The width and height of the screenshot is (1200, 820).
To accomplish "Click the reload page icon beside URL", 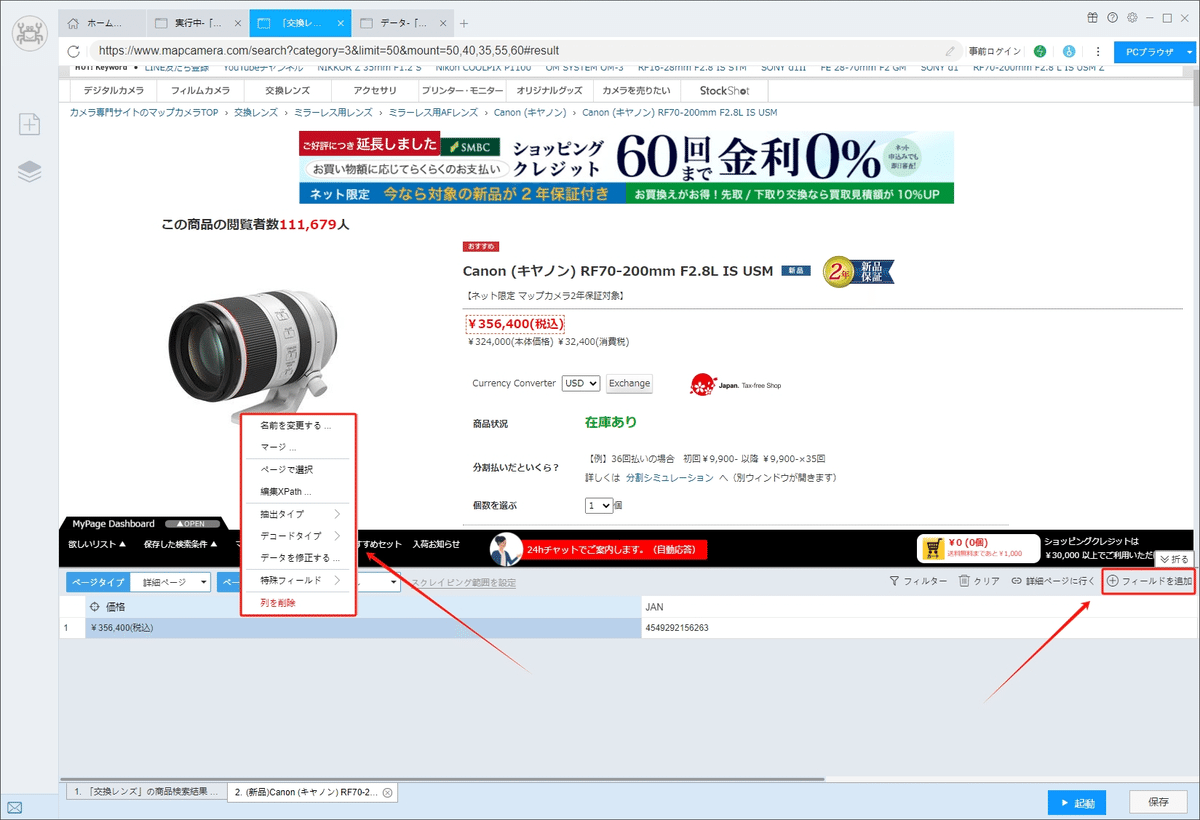I will click(x=74, y=51).
